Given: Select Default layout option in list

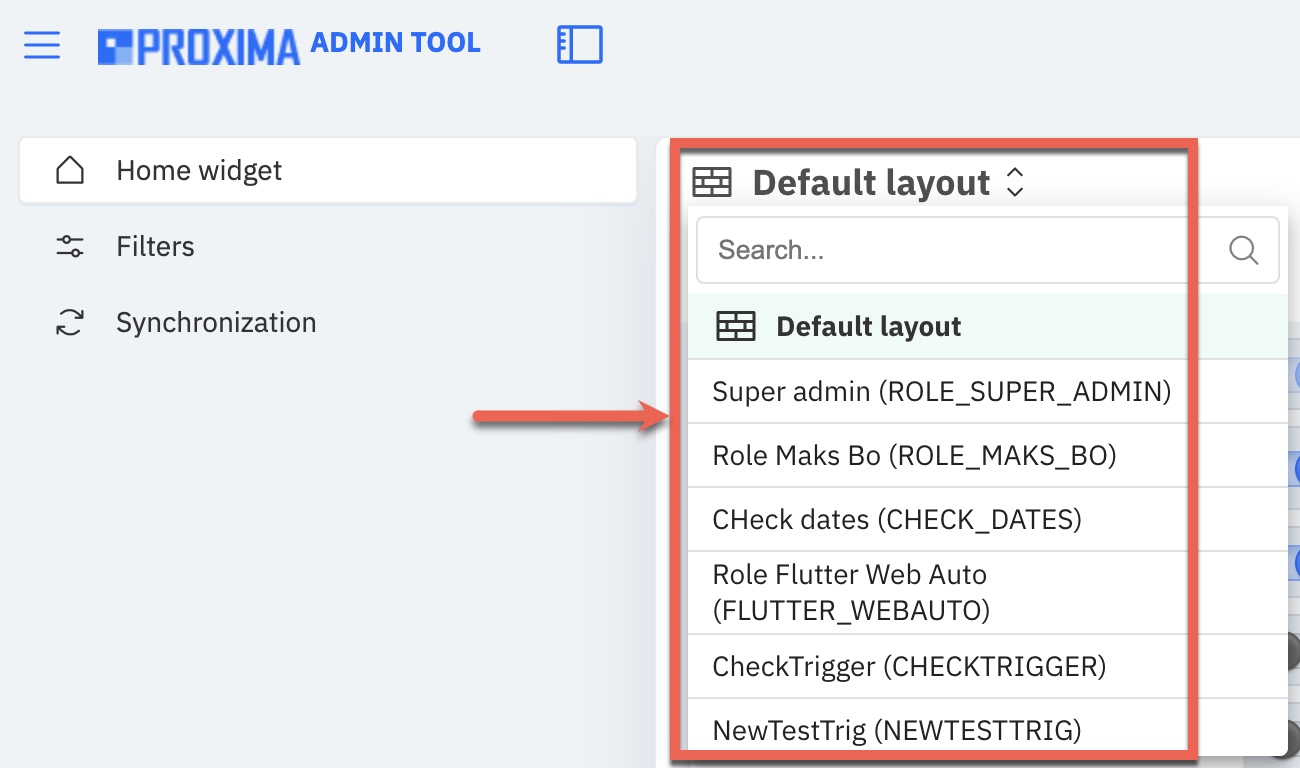Looking at the screenshot, I should click(987, 327).
